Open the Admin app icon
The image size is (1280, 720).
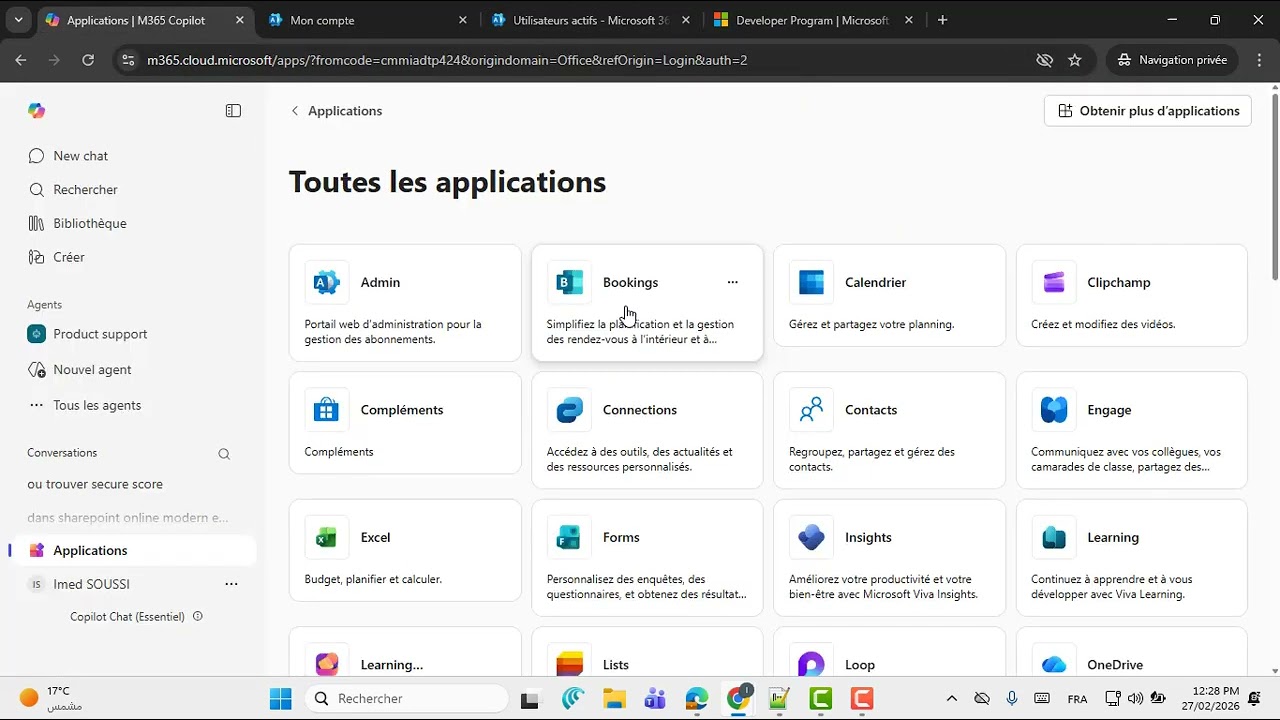326,282
